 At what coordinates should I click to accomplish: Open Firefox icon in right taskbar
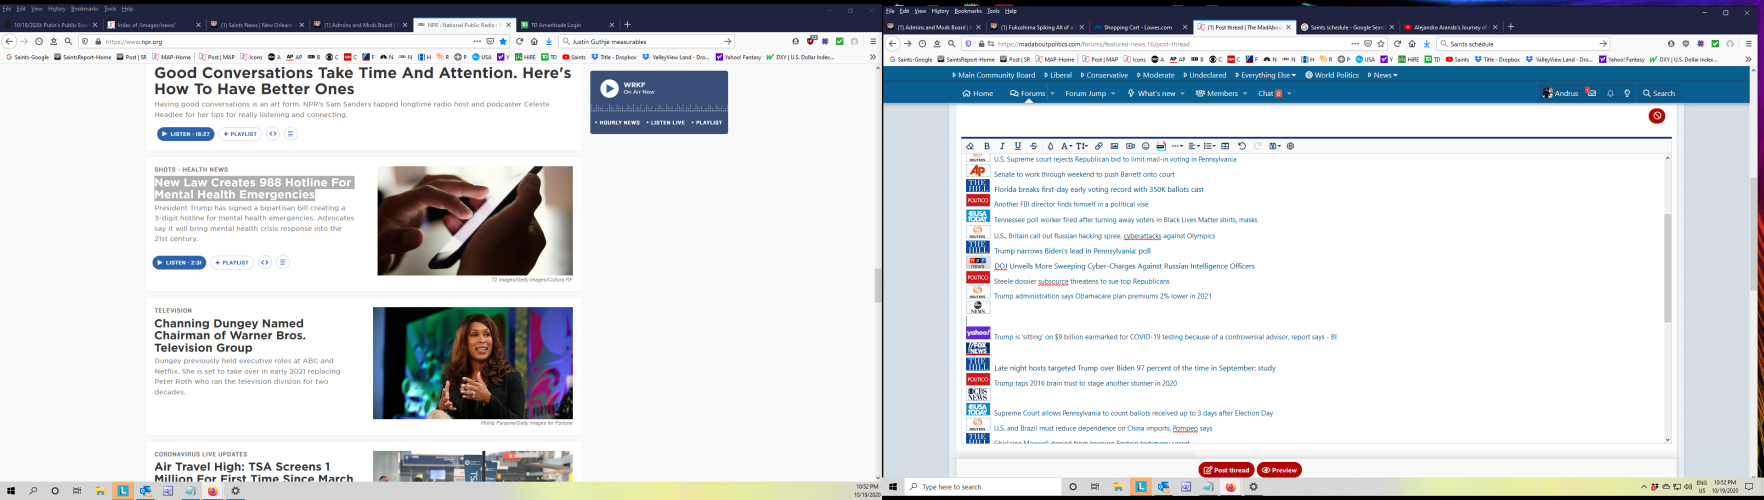pos(1231,487)
